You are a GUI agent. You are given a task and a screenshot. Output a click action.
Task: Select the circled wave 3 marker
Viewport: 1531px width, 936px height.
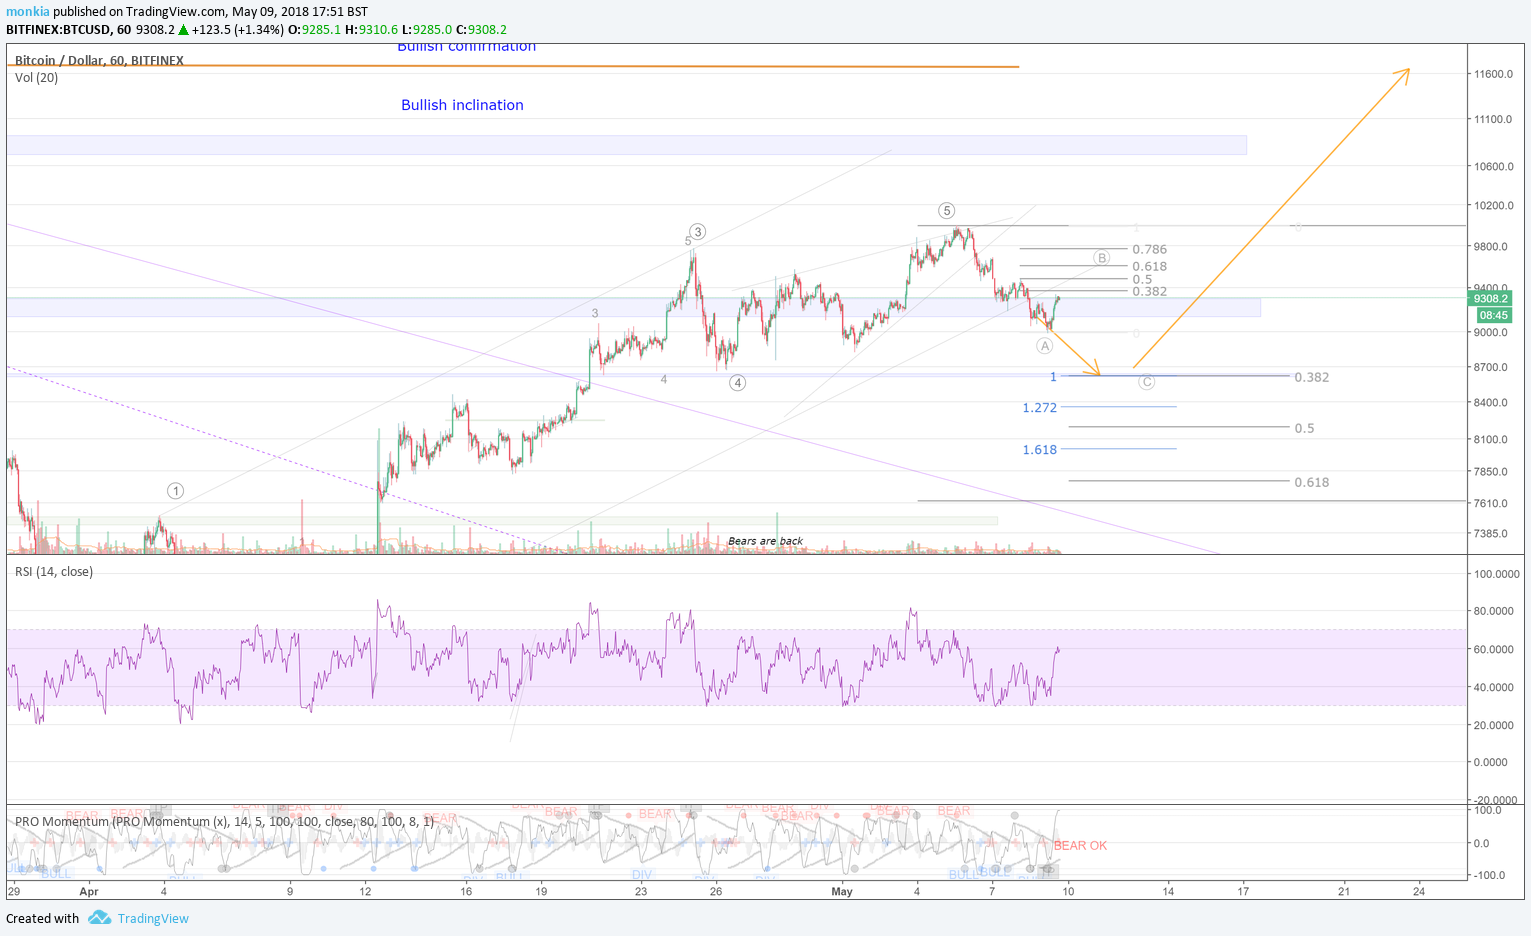coord(698,232)
